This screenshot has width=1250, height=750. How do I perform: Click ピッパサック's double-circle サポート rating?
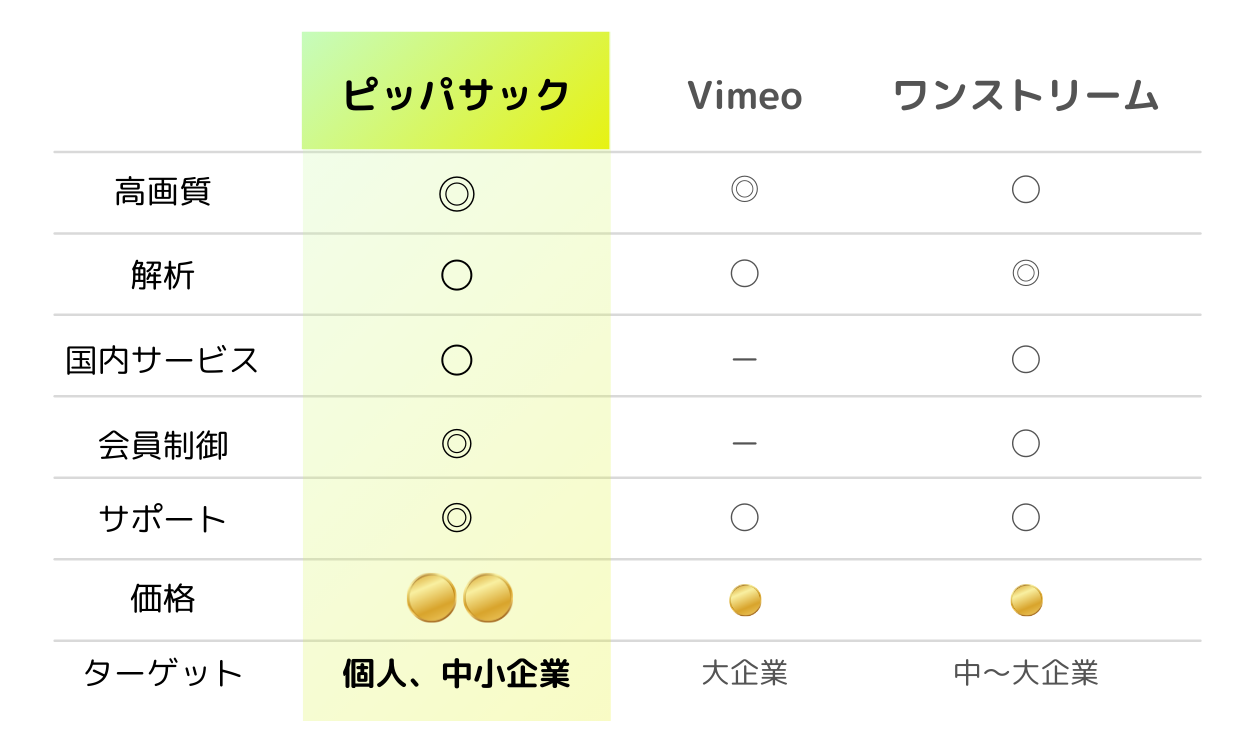click(x=457, y=517)
